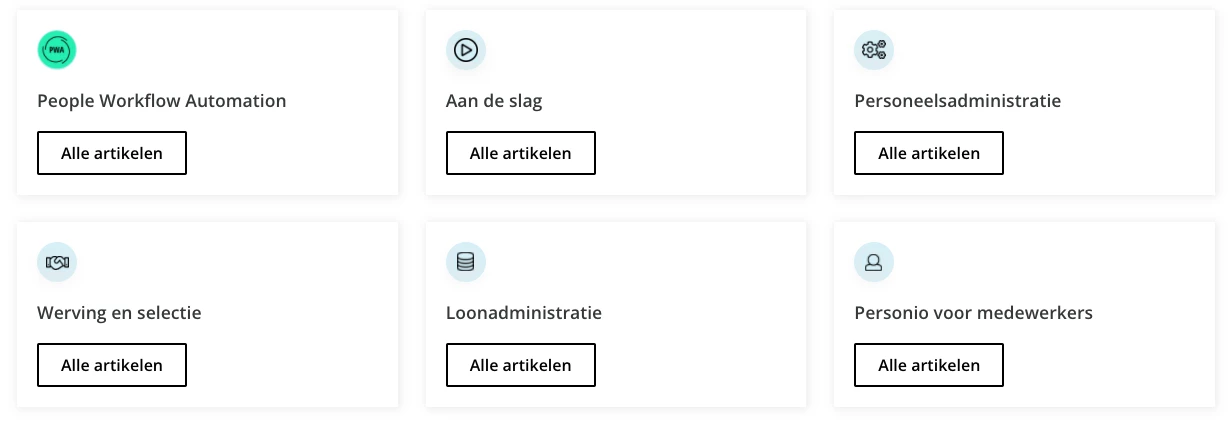Click Alle artikelen under People Workflow Automation
The width and height of the screenshot is (1232, 424).
point(112,153)
